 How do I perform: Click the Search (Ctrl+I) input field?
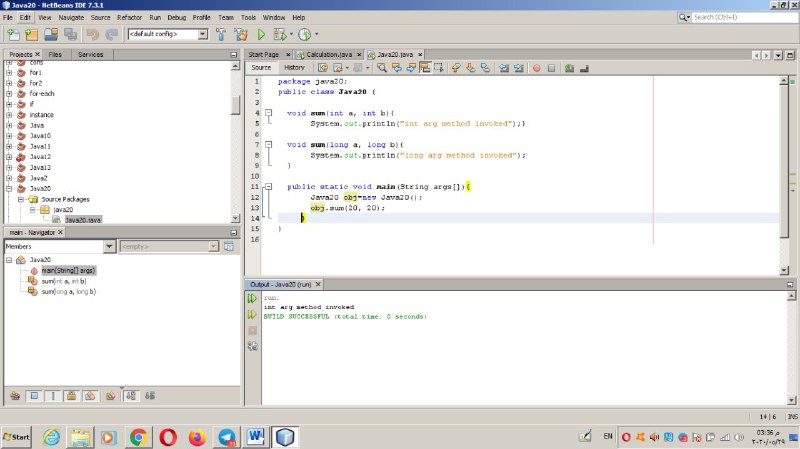click(x=744, y=17)
